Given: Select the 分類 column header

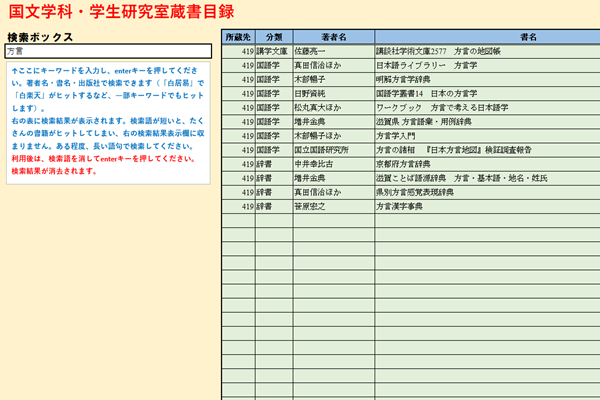Looking at the screenshot, I should [x=273, y=36].
